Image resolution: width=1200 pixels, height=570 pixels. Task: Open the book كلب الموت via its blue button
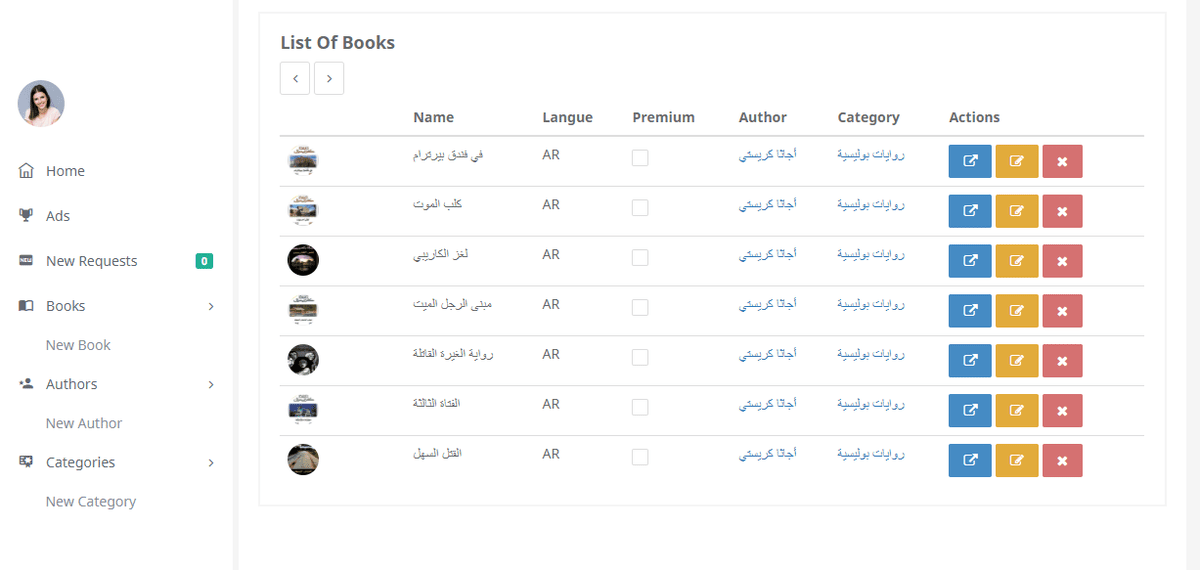click(970, 211)
